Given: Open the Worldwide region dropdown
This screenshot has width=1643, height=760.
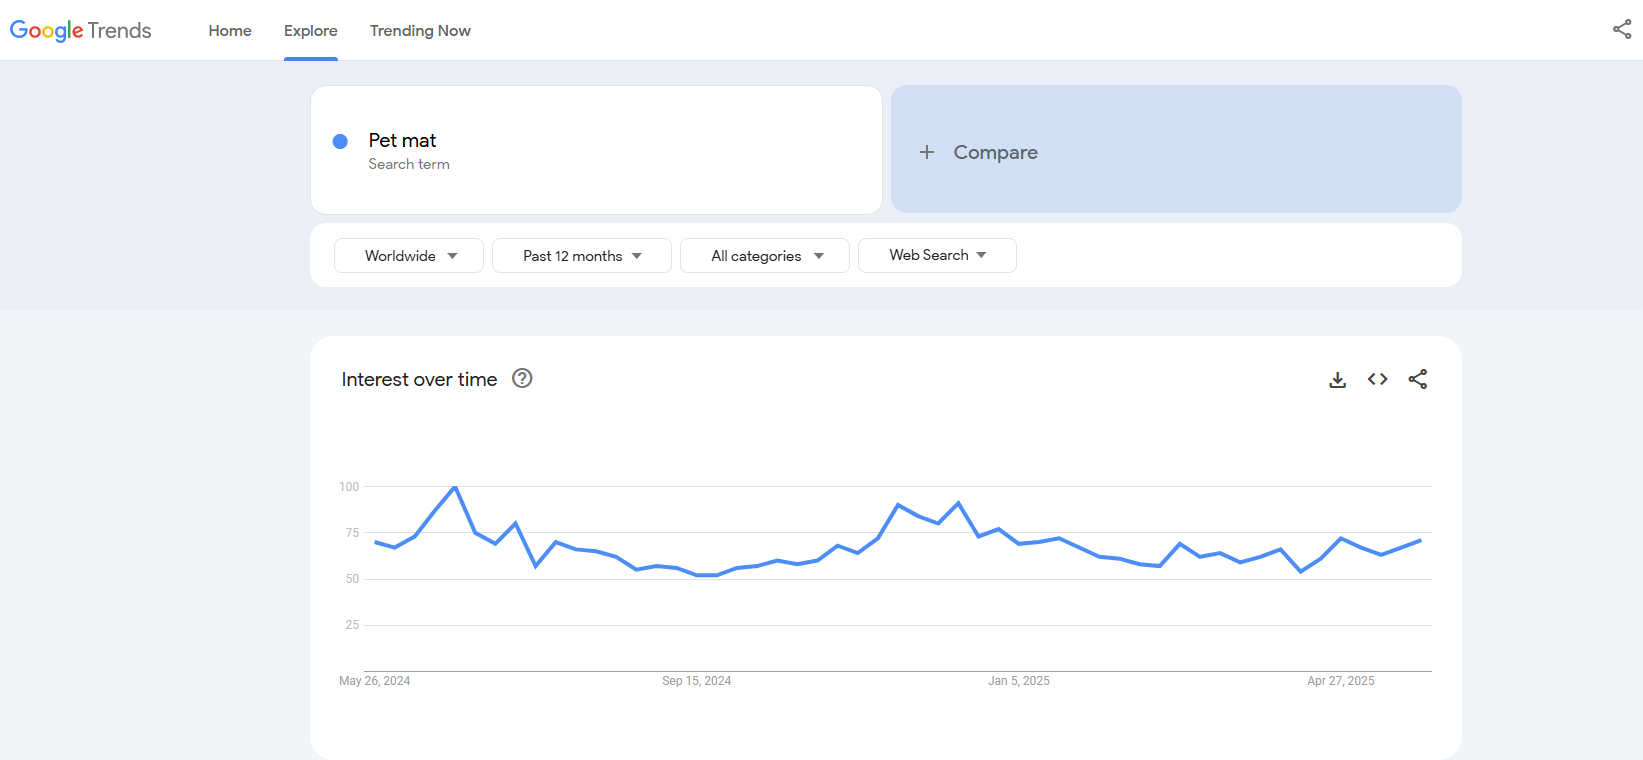Looking at the screenshot, I should pyautogui.click(x=409, y=255).
